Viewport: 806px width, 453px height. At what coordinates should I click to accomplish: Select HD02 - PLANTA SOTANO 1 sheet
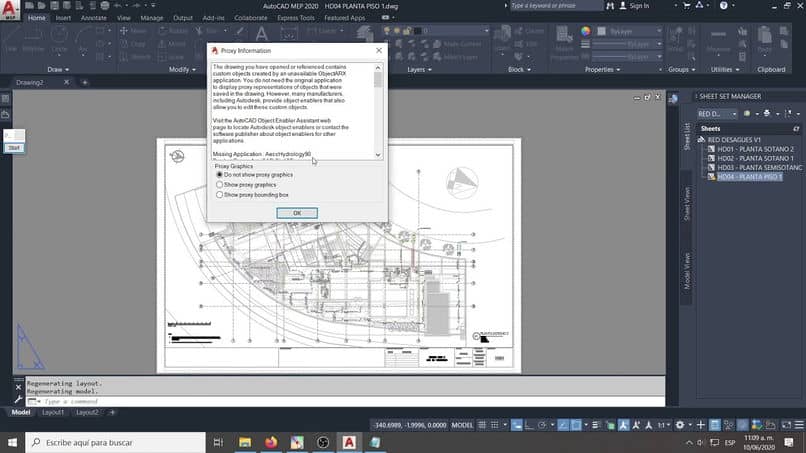tap(755, 158)
